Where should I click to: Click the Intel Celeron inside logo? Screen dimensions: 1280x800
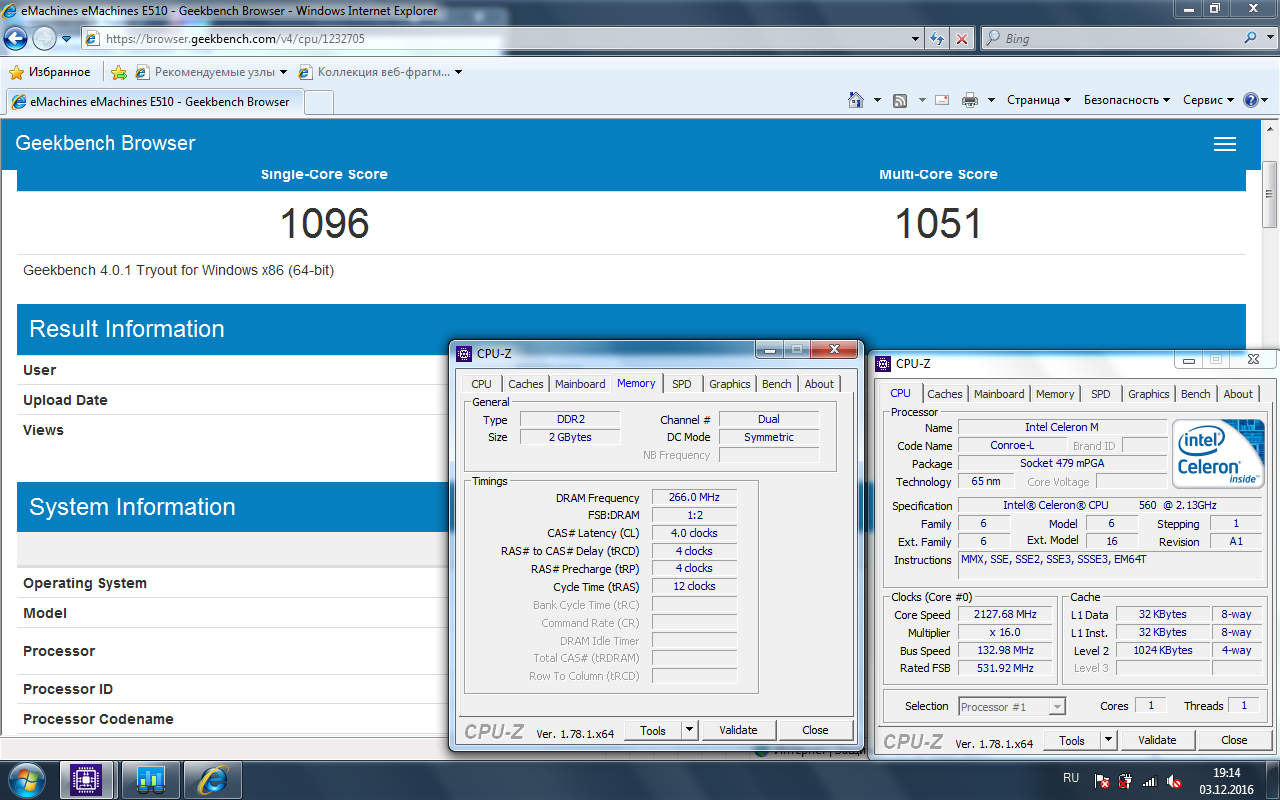point(1218,454)
